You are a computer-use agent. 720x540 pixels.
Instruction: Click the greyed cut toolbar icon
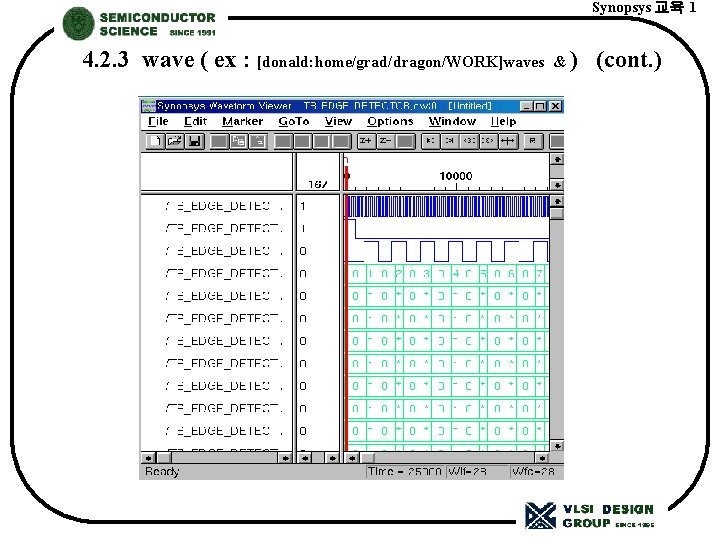[x=219, y=141]
